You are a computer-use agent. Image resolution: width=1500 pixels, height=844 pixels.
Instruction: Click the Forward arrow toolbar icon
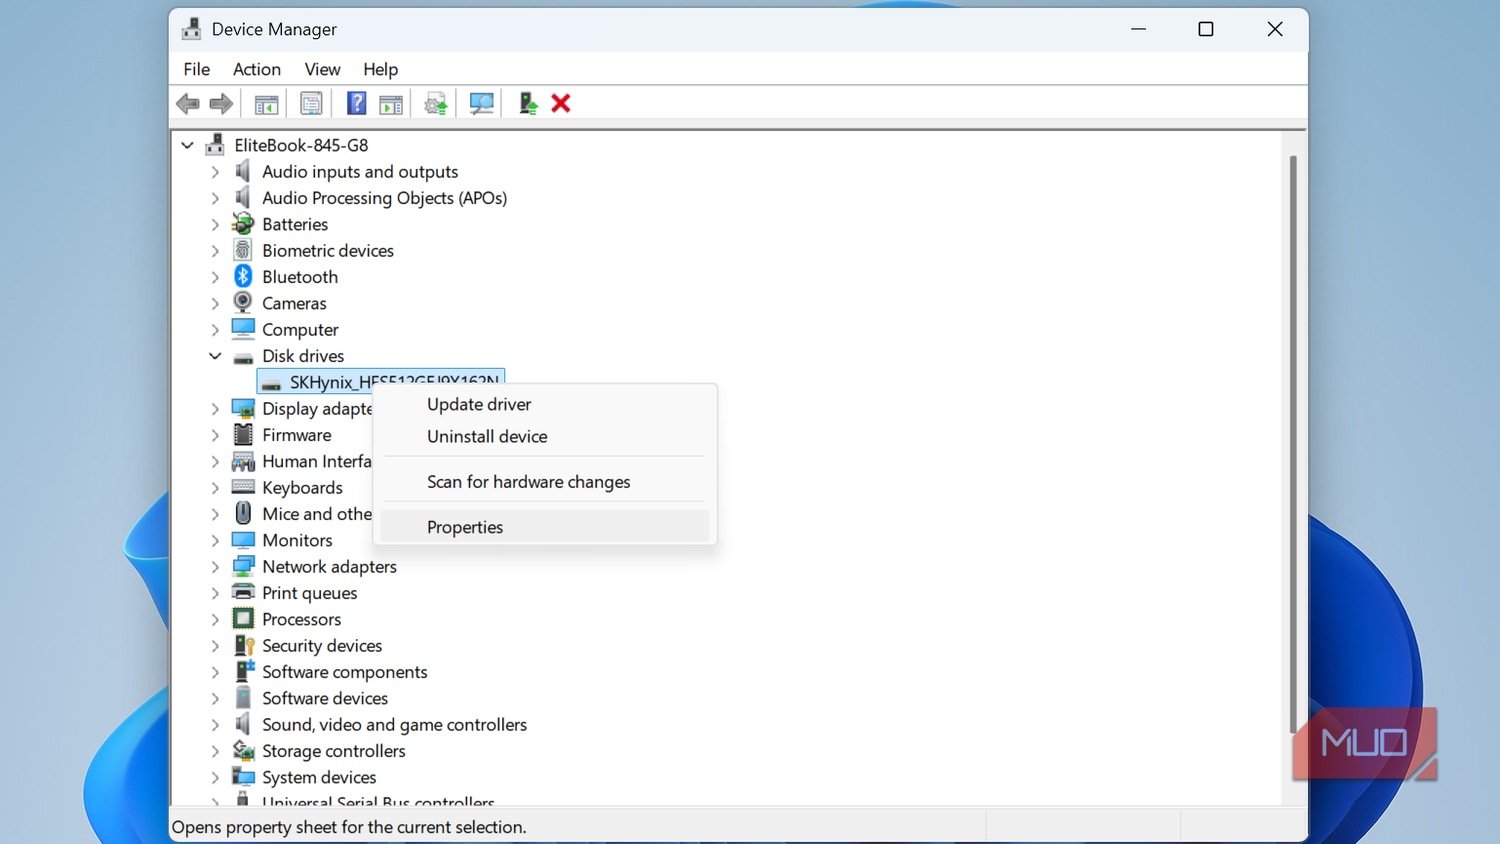221,103
